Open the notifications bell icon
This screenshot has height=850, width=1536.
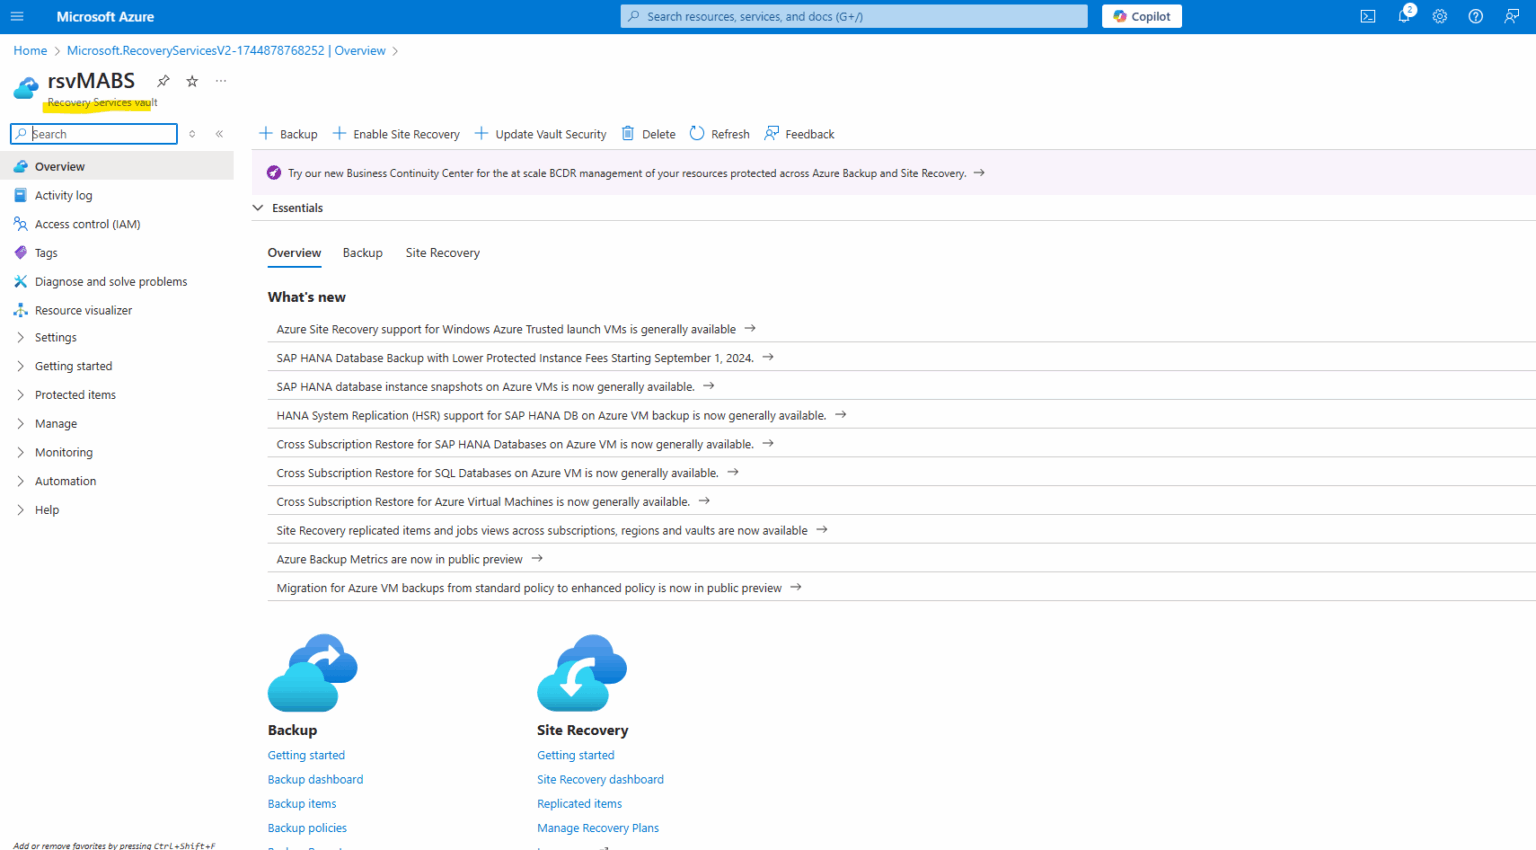(1404, 17)
